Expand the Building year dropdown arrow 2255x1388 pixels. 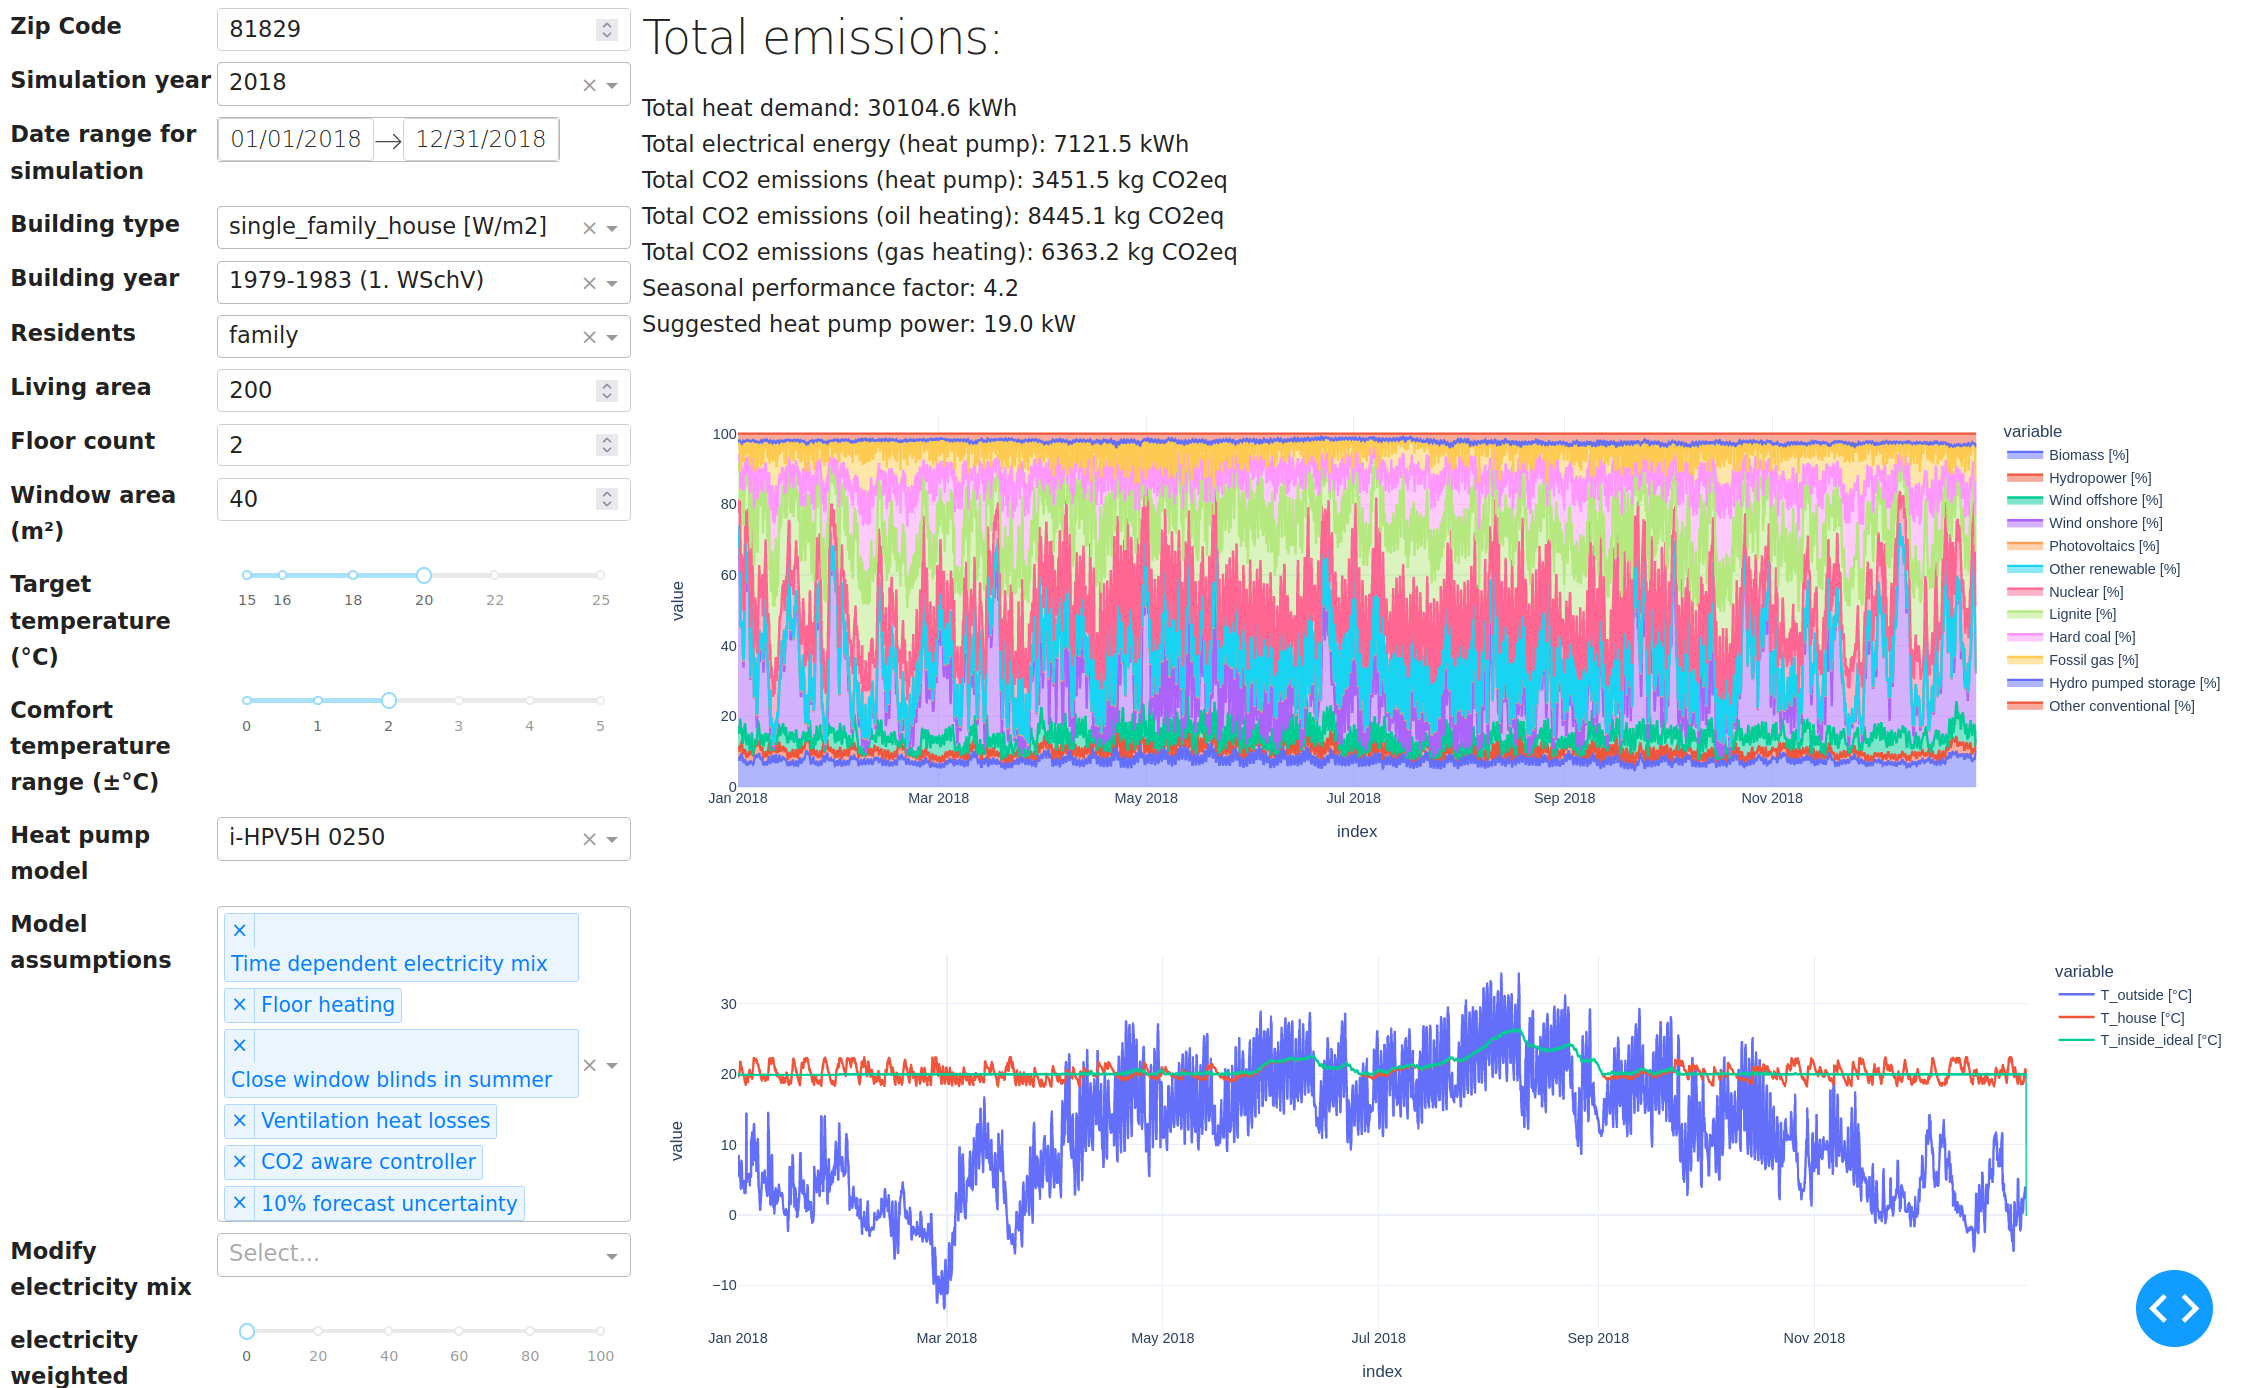[x=612, y=283]
